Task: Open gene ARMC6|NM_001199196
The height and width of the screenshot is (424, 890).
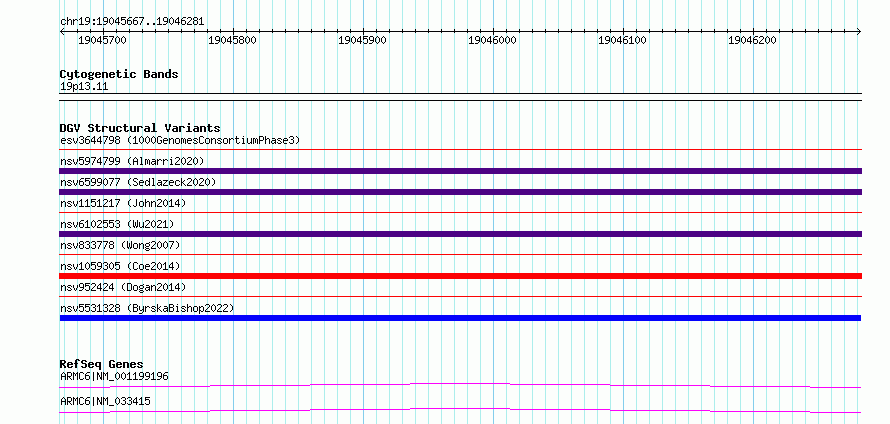Action: [x=114, y=376]
